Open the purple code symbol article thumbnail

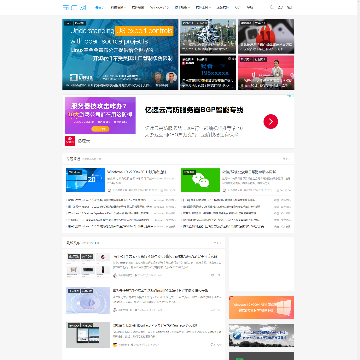[88, 300]
